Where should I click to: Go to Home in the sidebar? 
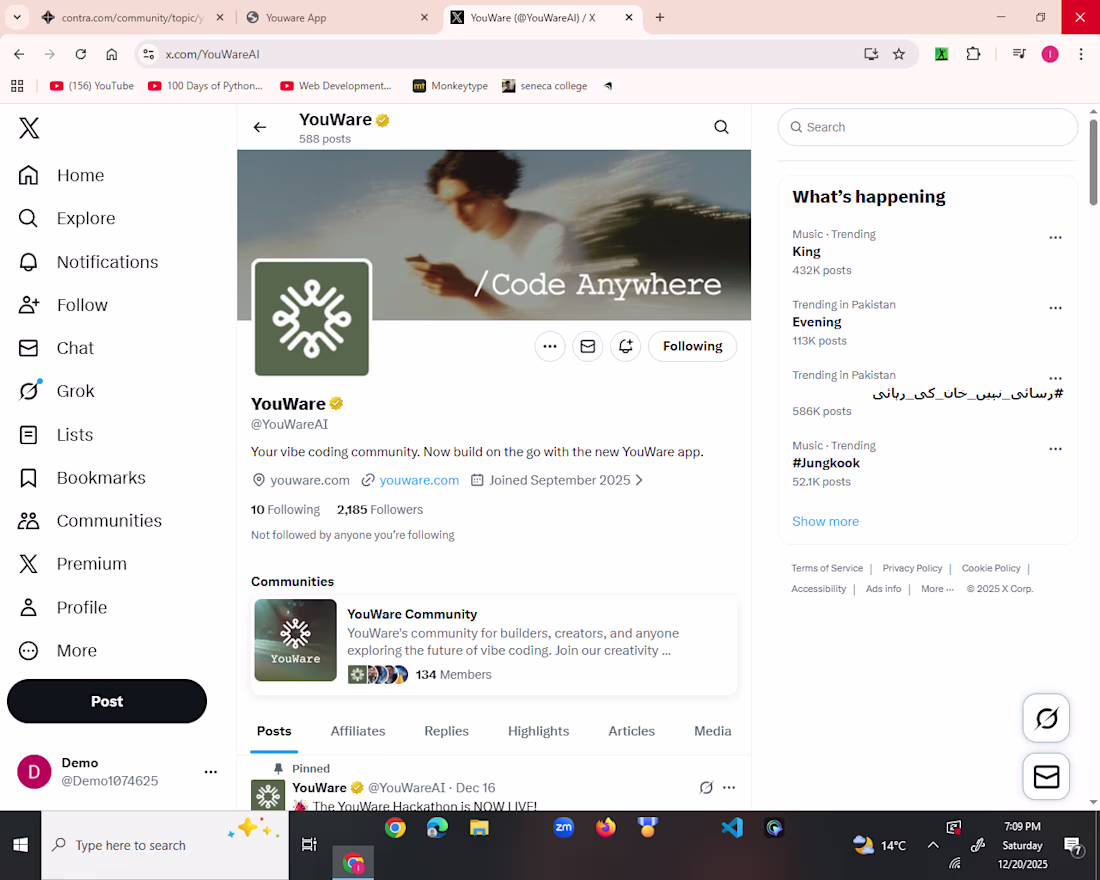click(61, 175)
